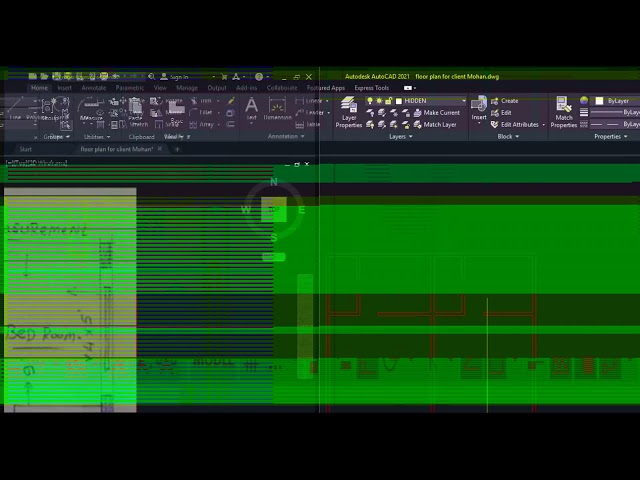This screenshot has width=640, height=480.
Task: Click the Save icon in quick access toolbar
Action: pyautogui.click(x=56, y=76)
